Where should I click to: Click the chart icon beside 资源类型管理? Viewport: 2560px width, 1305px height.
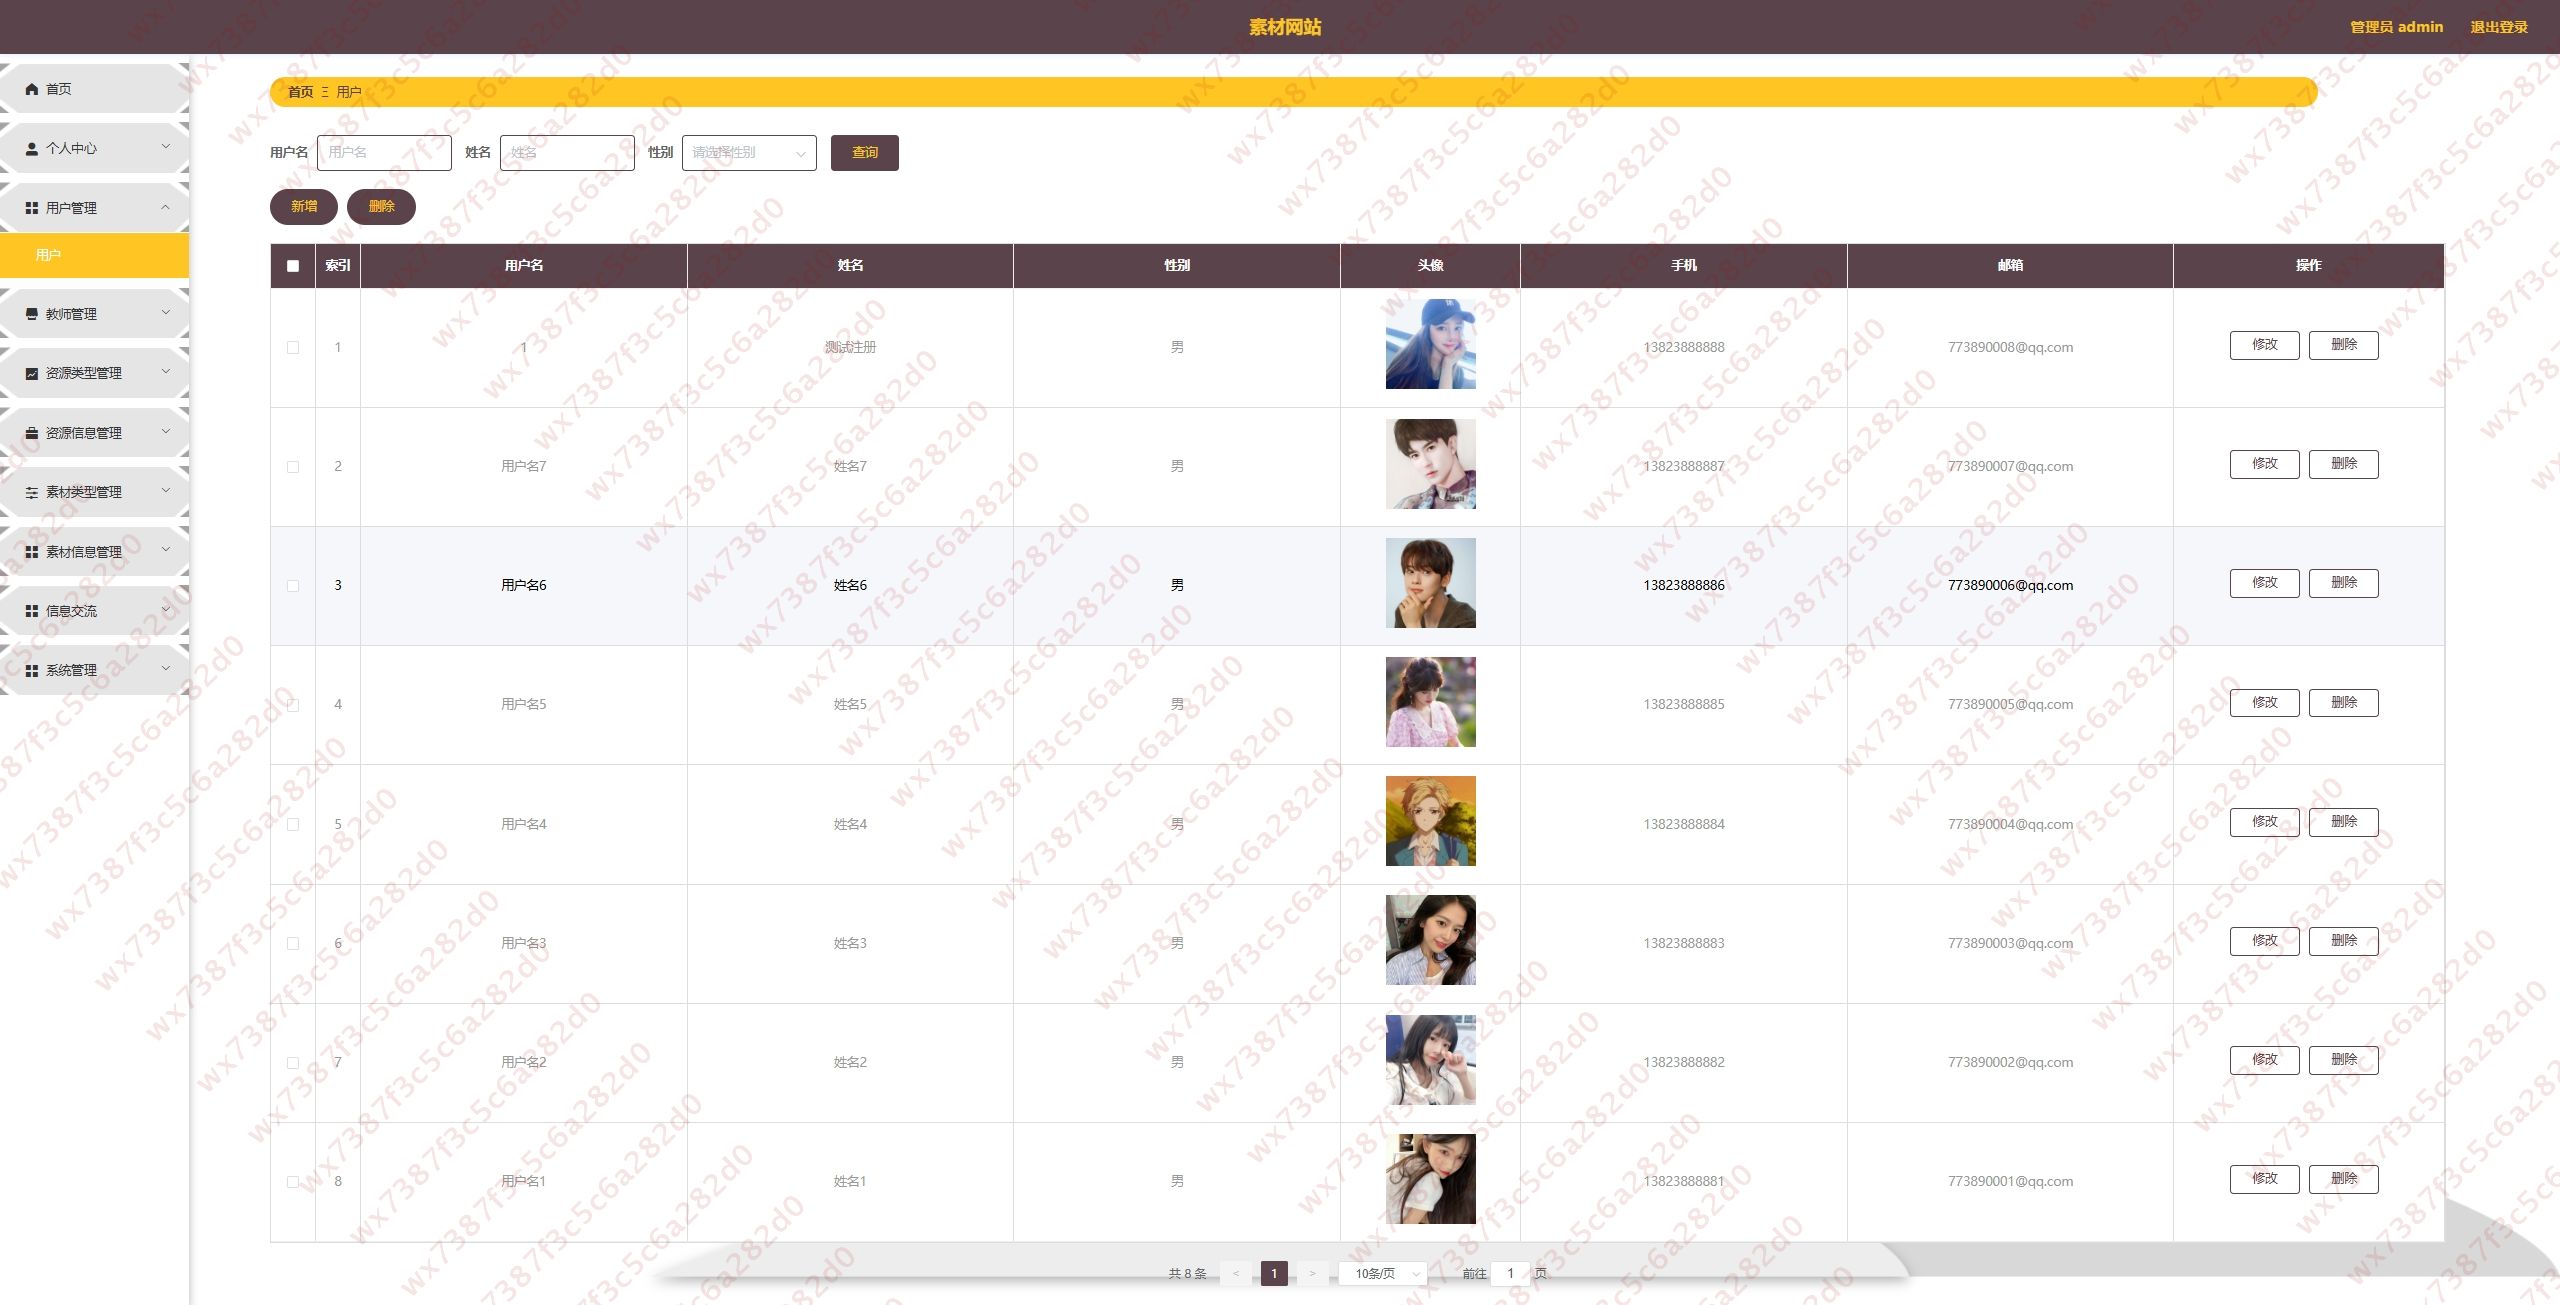tap(32, 373)
